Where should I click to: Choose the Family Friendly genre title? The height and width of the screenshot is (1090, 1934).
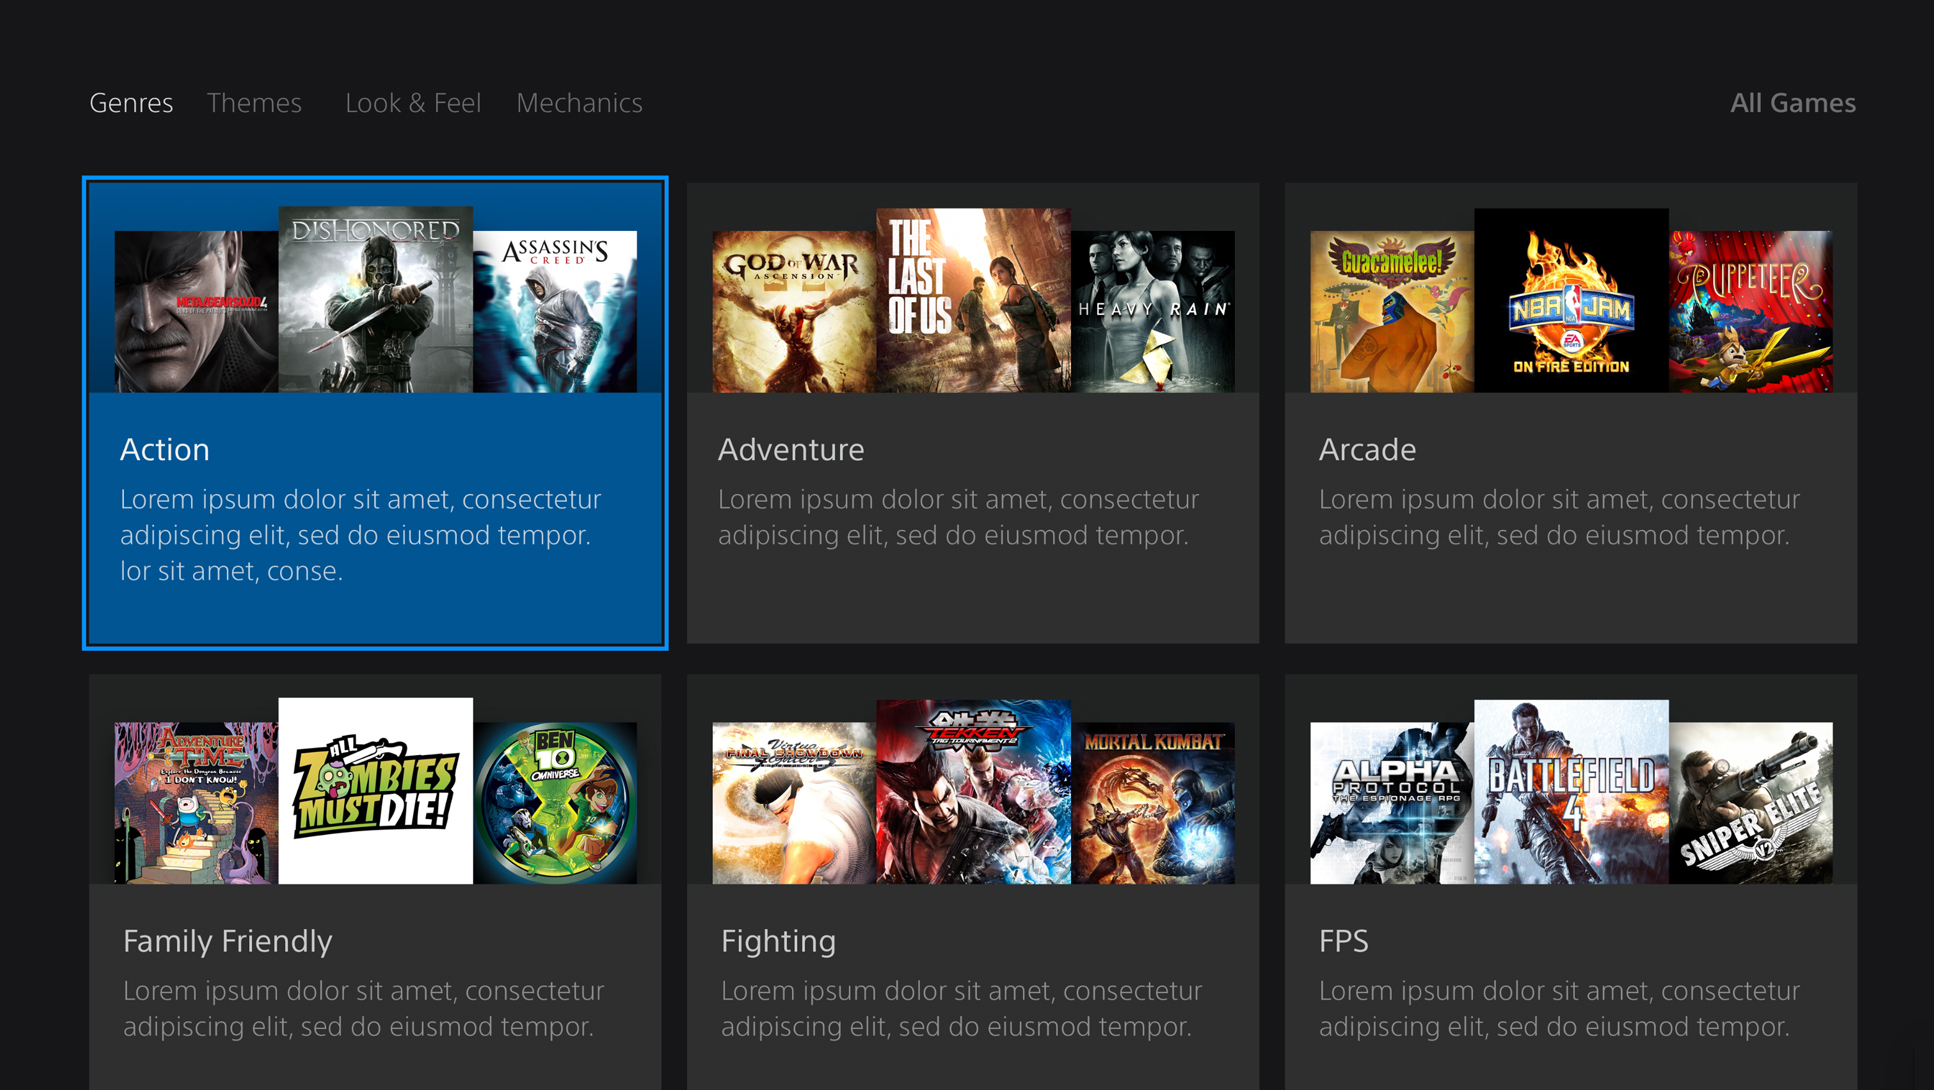(x=227, y=941)
